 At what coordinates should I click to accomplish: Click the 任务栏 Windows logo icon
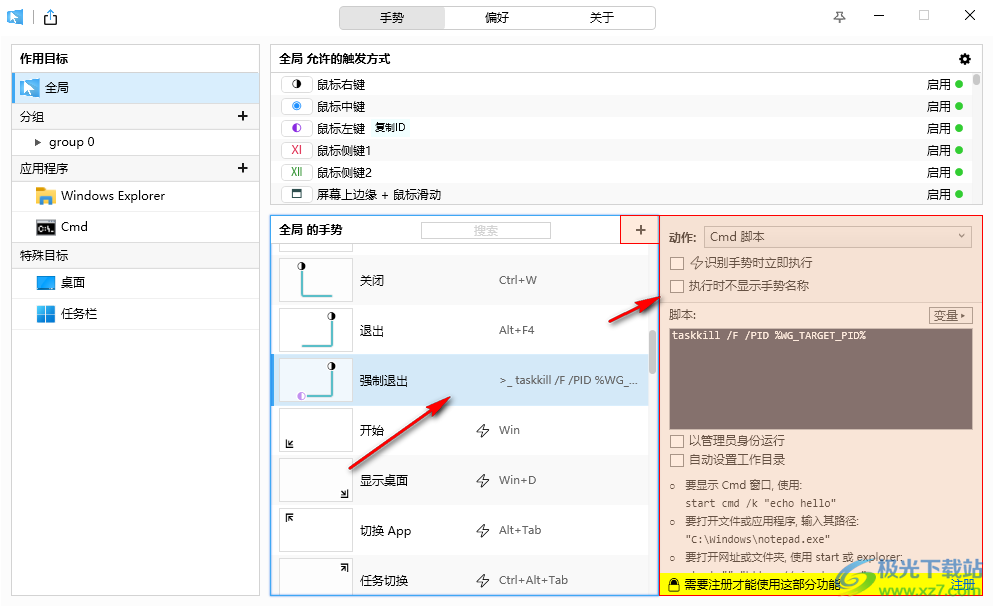click(x=46, y=314)
